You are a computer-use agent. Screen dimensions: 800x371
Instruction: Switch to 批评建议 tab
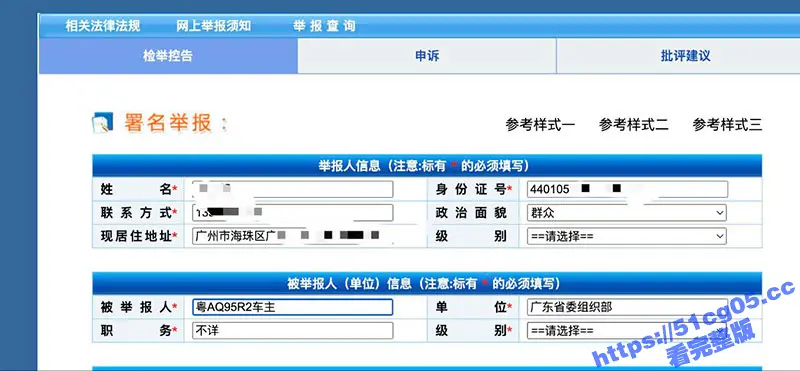point(685,56)
